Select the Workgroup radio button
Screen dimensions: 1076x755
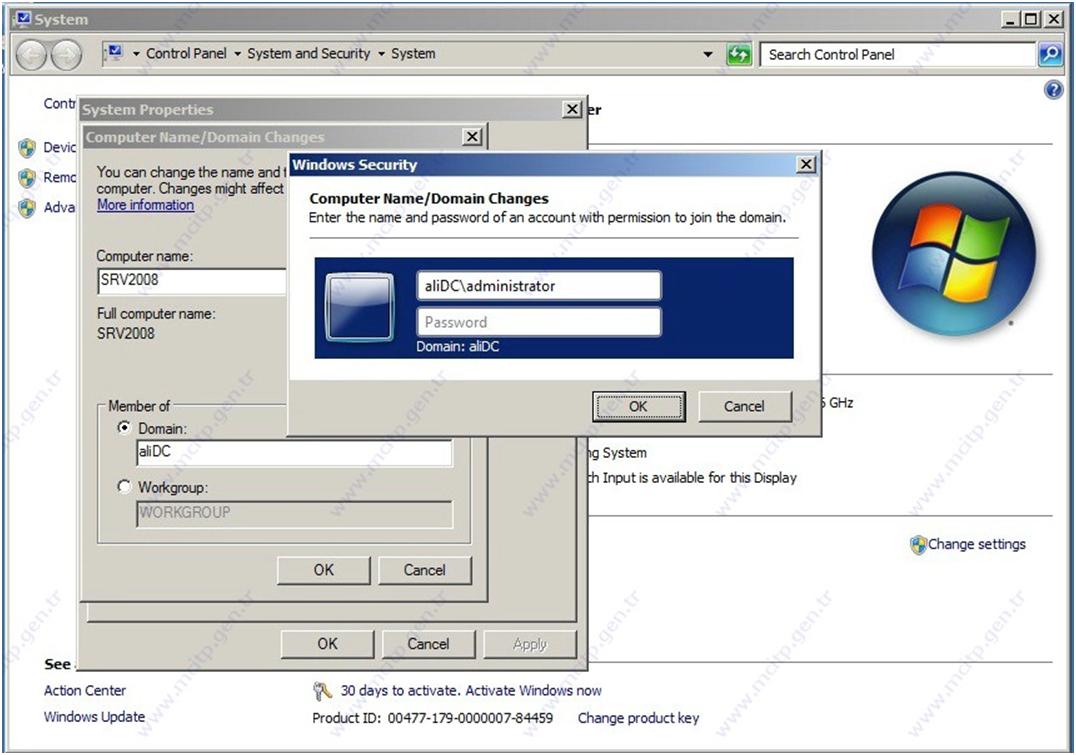point(124,487)
